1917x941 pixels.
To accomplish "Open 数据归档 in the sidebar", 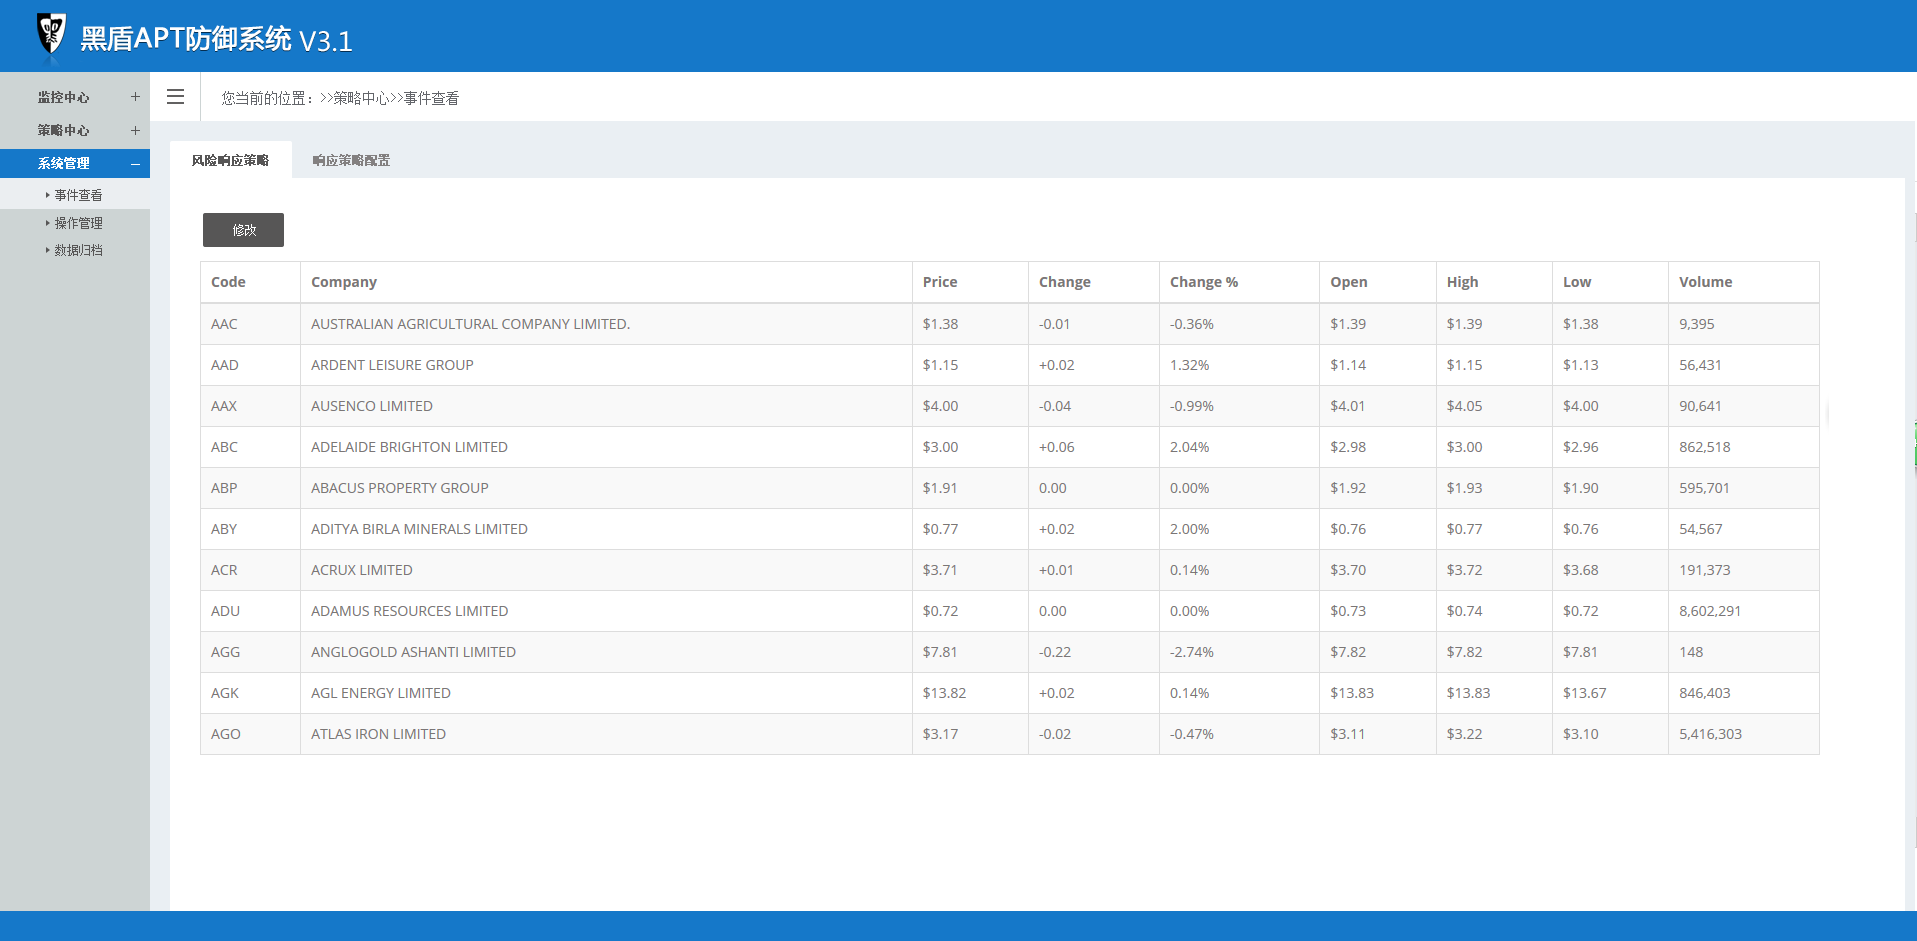I will click(78, 250).
